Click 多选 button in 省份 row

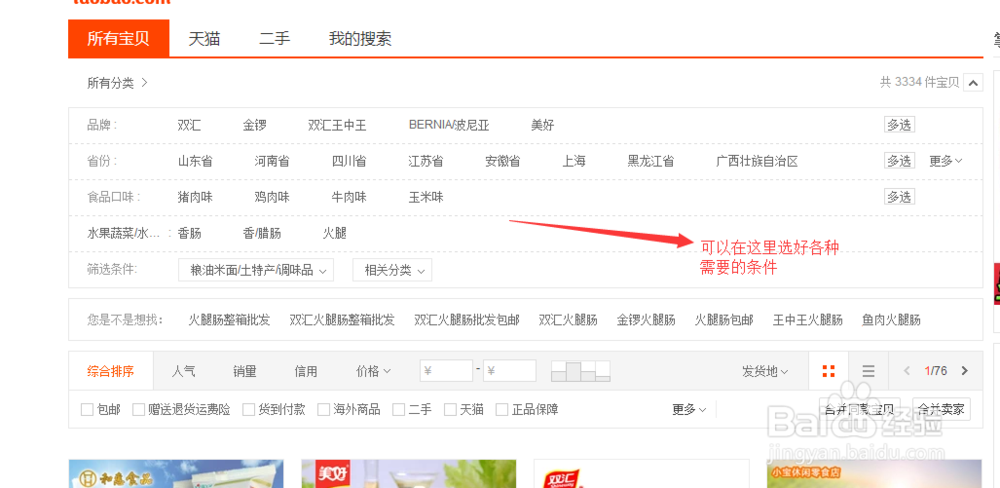899,161
